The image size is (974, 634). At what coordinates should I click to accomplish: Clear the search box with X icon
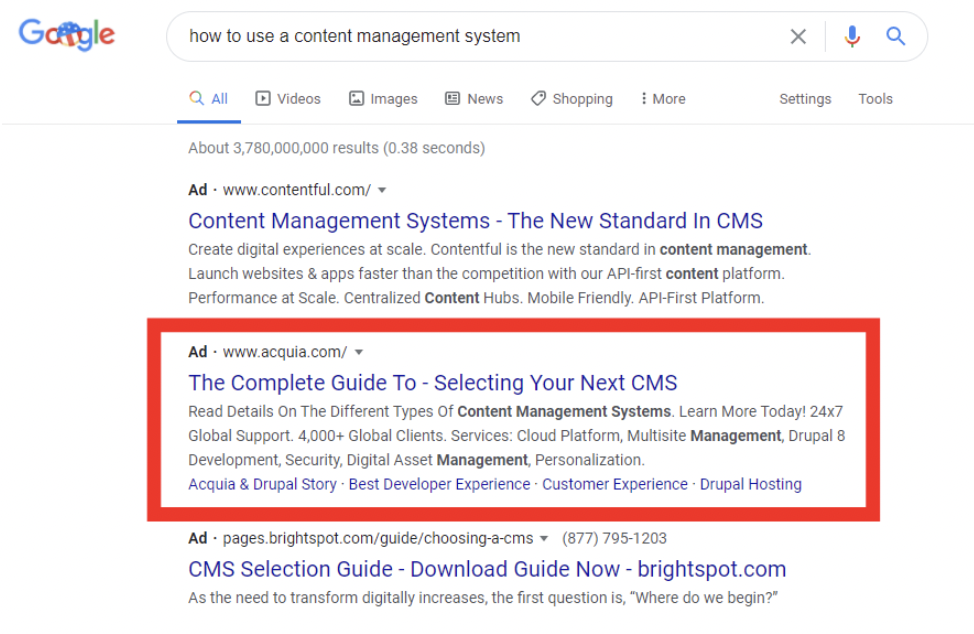[798, 37]
